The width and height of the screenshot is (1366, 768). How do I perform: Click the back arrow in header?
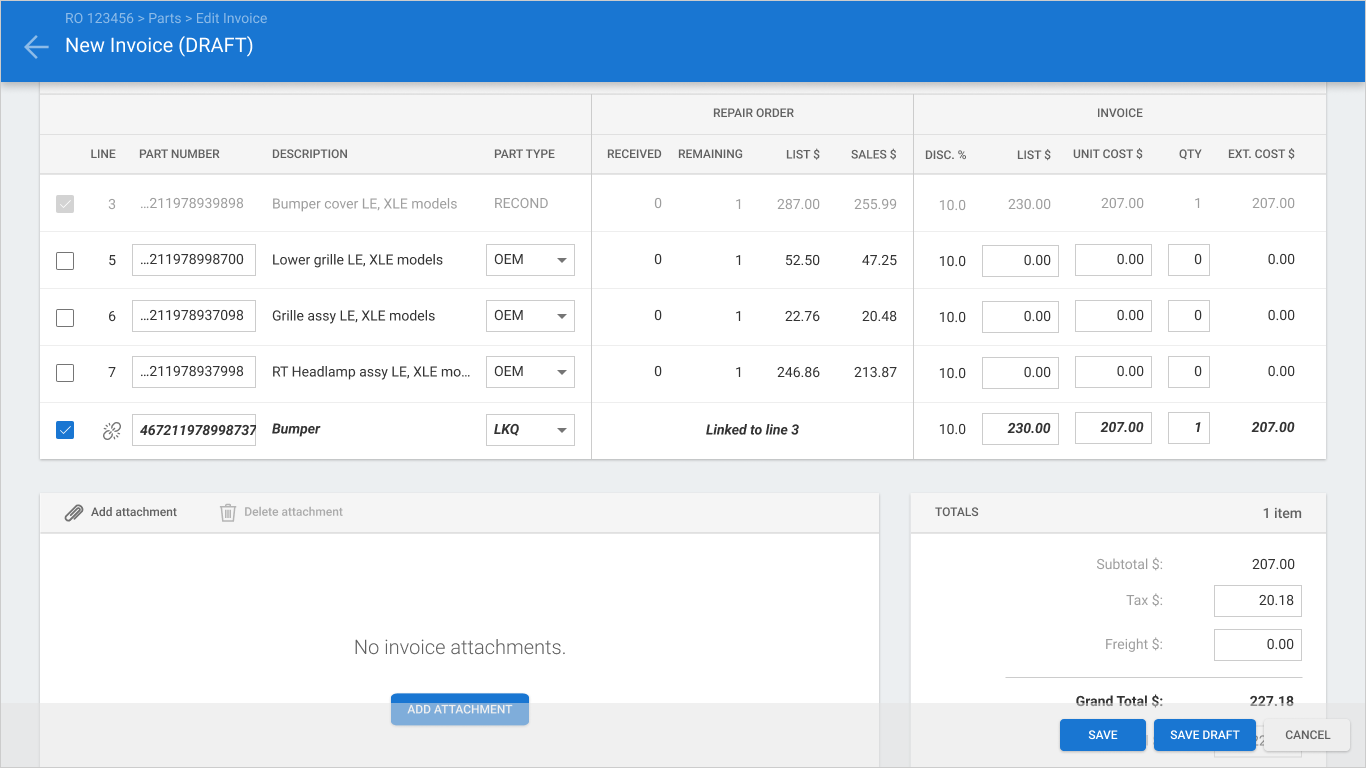[36, 46]
